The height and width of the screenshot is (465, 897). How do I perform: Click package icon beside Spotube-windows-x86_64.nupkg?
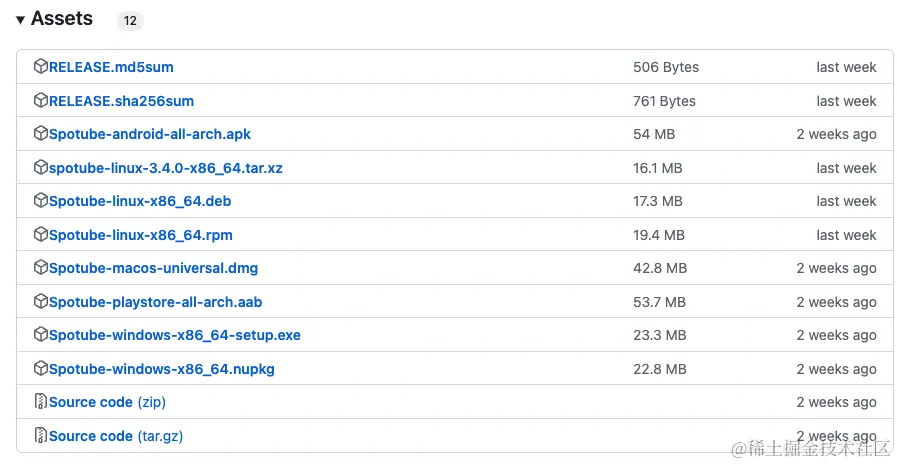(41, 368)
